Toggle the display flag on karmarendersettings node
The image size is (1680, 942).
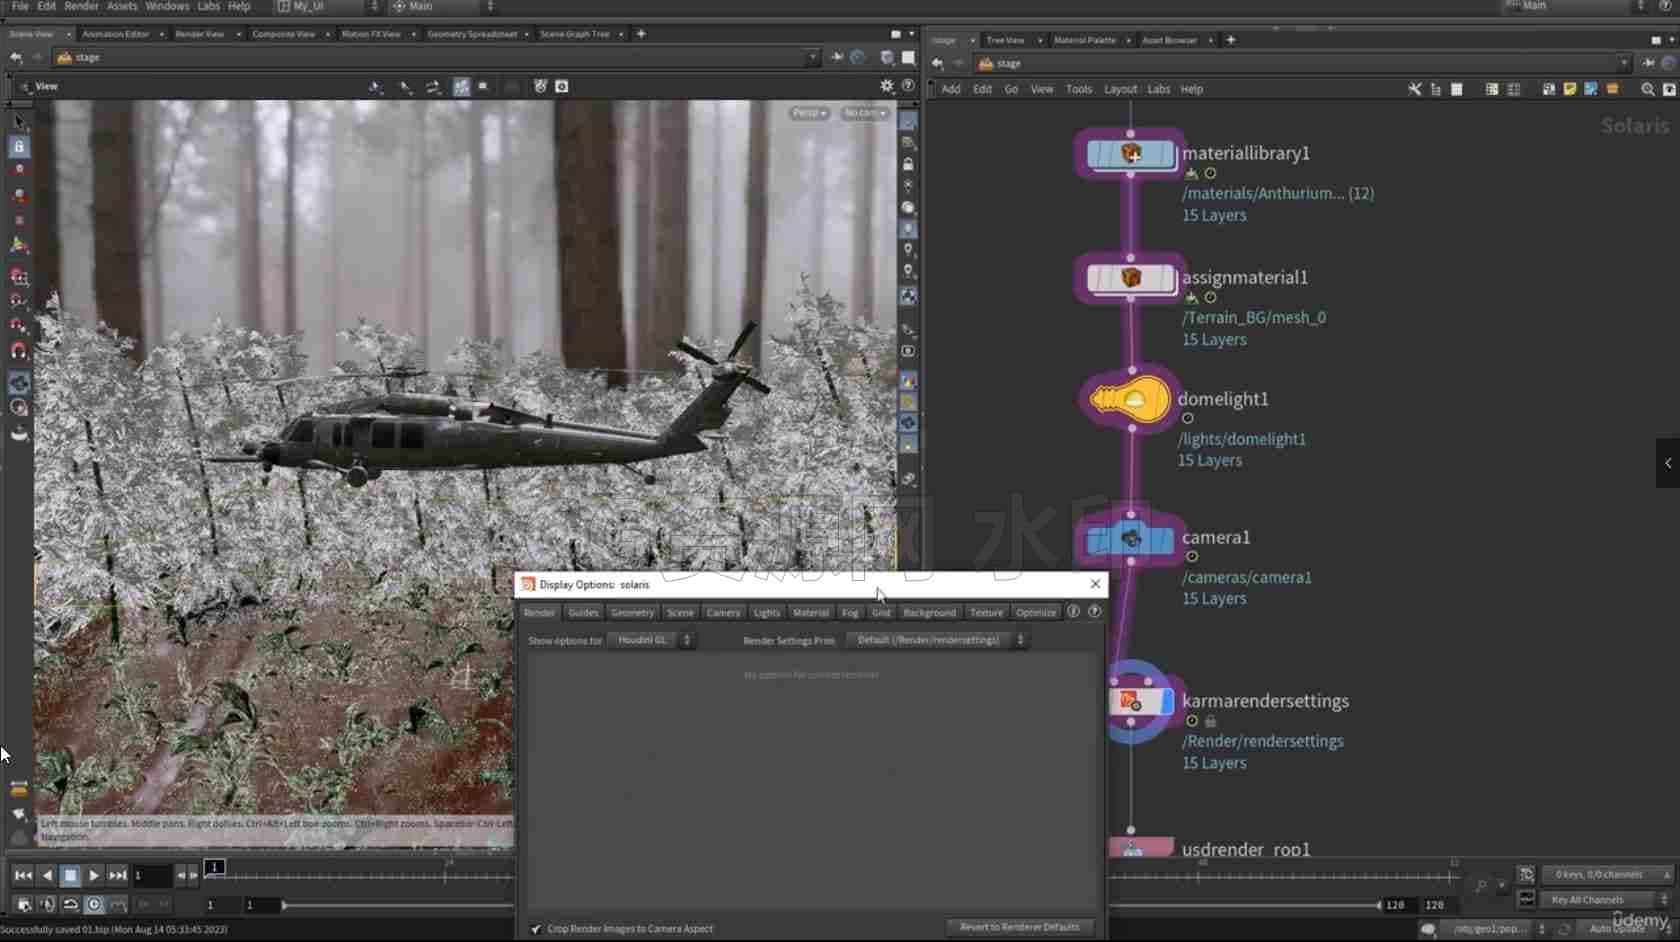pyautogui.click(x=1168, y=702)
